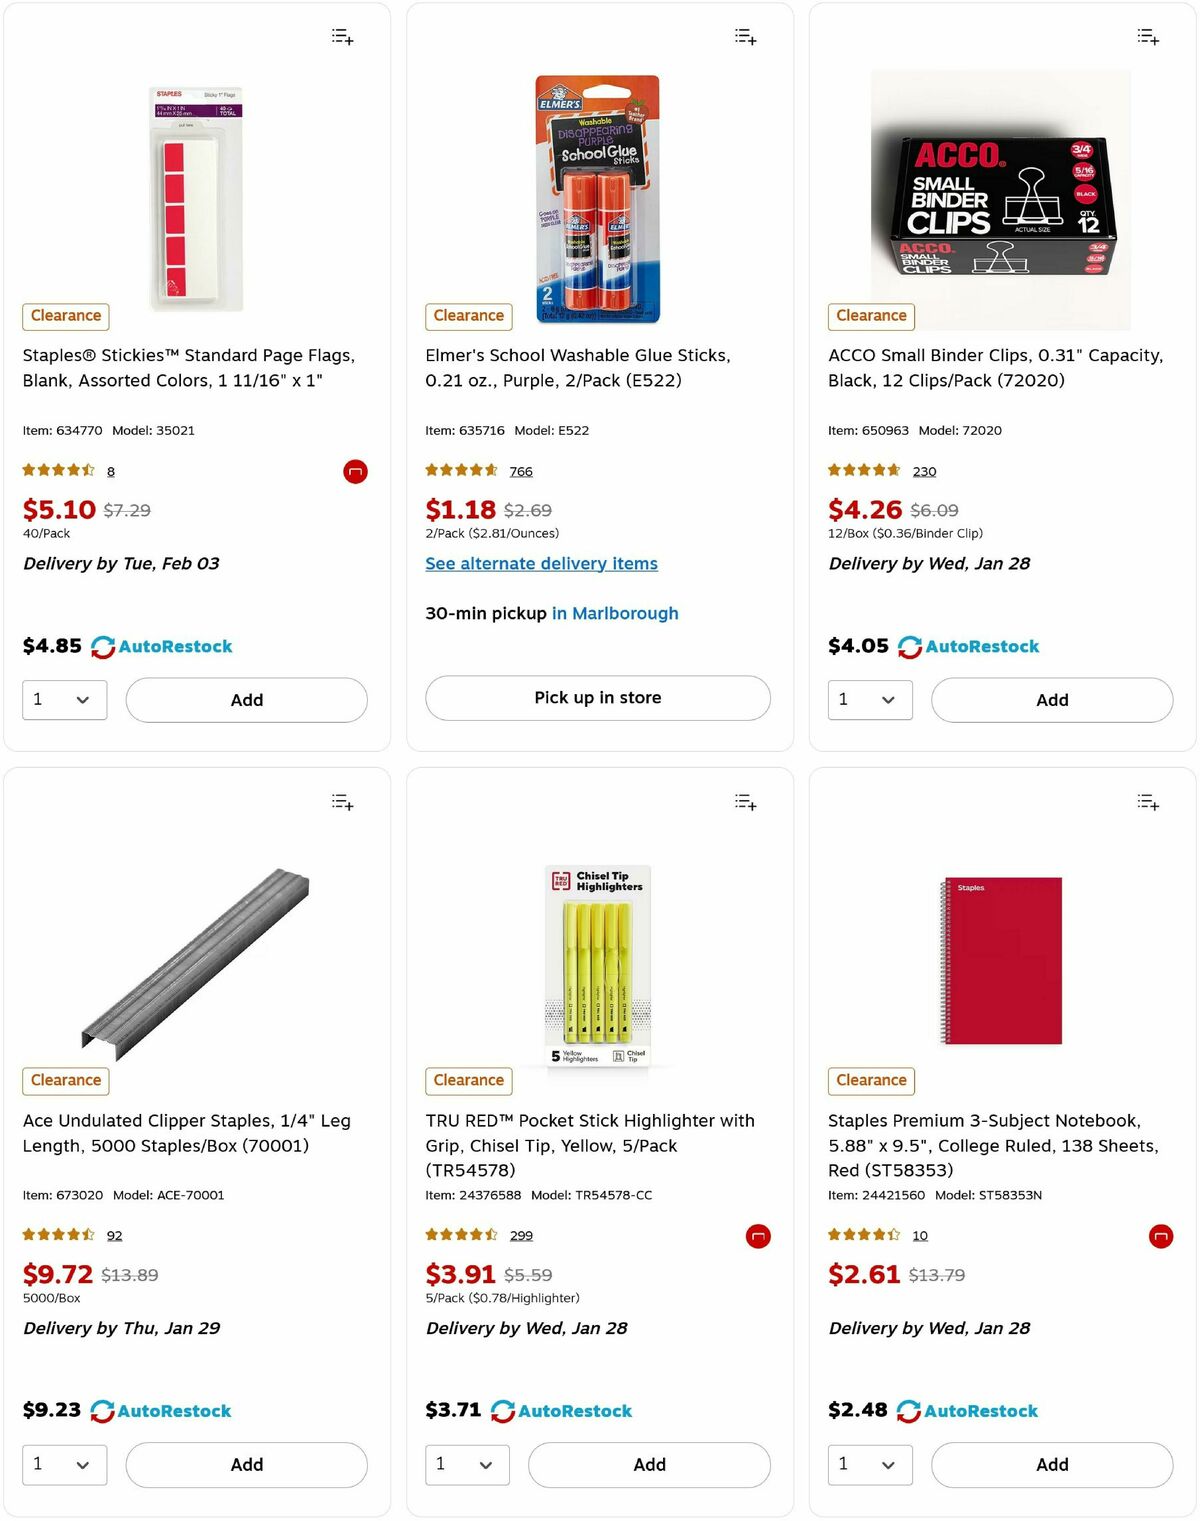1200x1521 pixels.
Task: Click the 766 reviews link for Elmer's glue
Action: [x=521, y=471]
